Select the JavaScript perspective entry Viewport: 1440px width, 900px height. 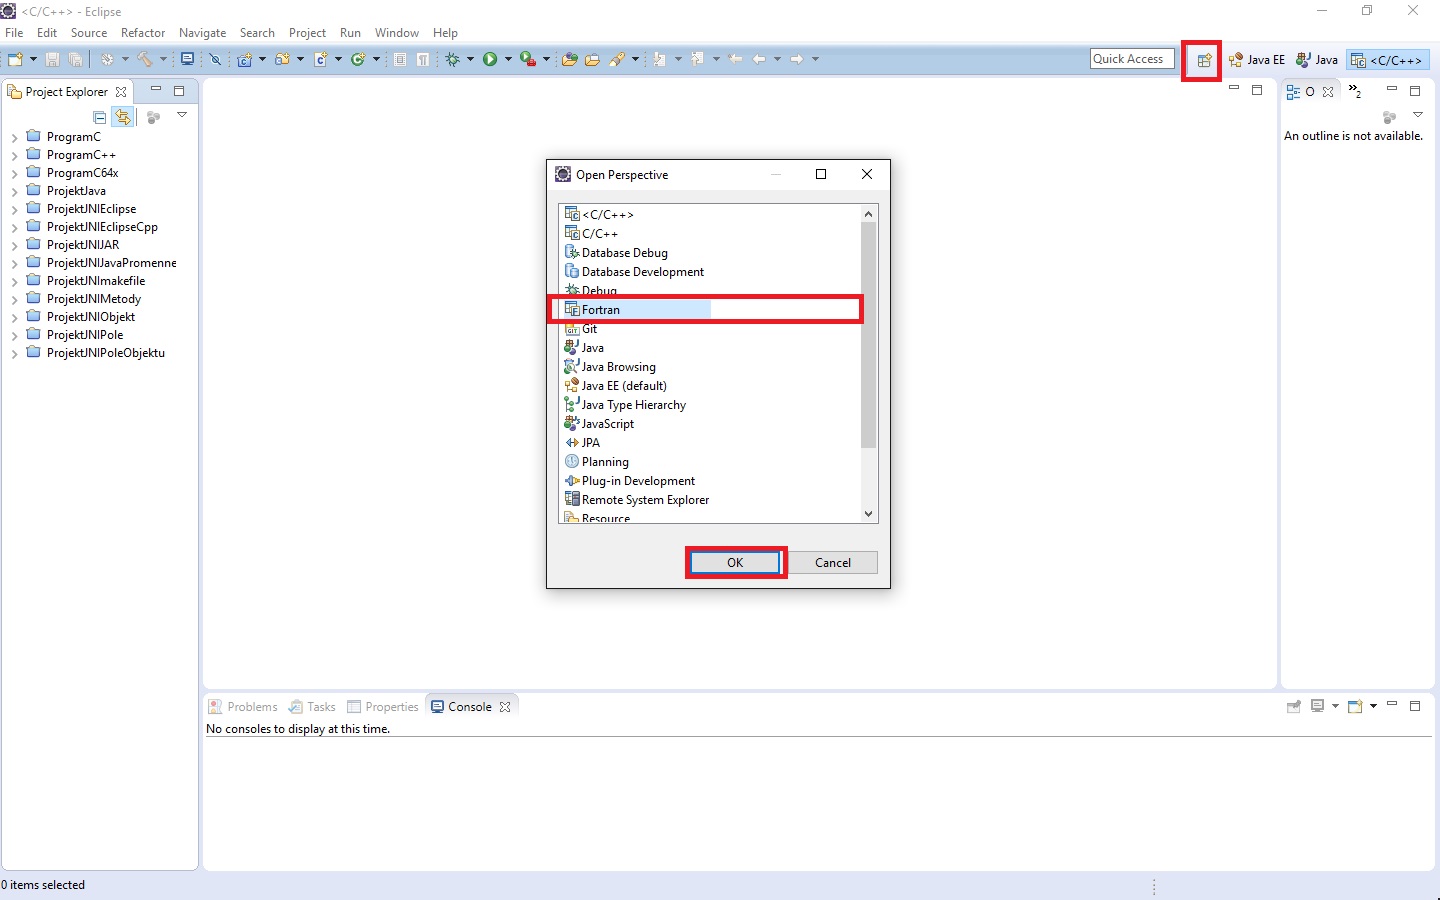(x=599, y=424)
